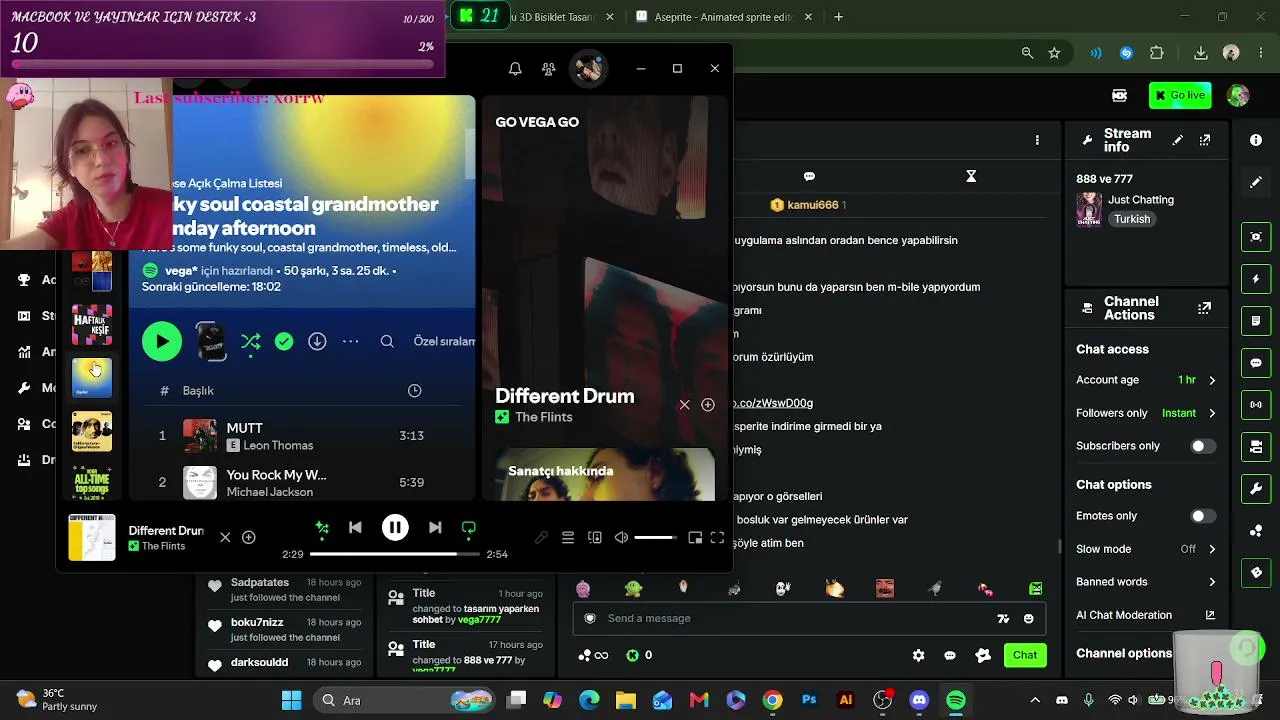Screen dimensions: 1280x720
Task: Open the Spotify mini player
Action: tap(695, 537)
